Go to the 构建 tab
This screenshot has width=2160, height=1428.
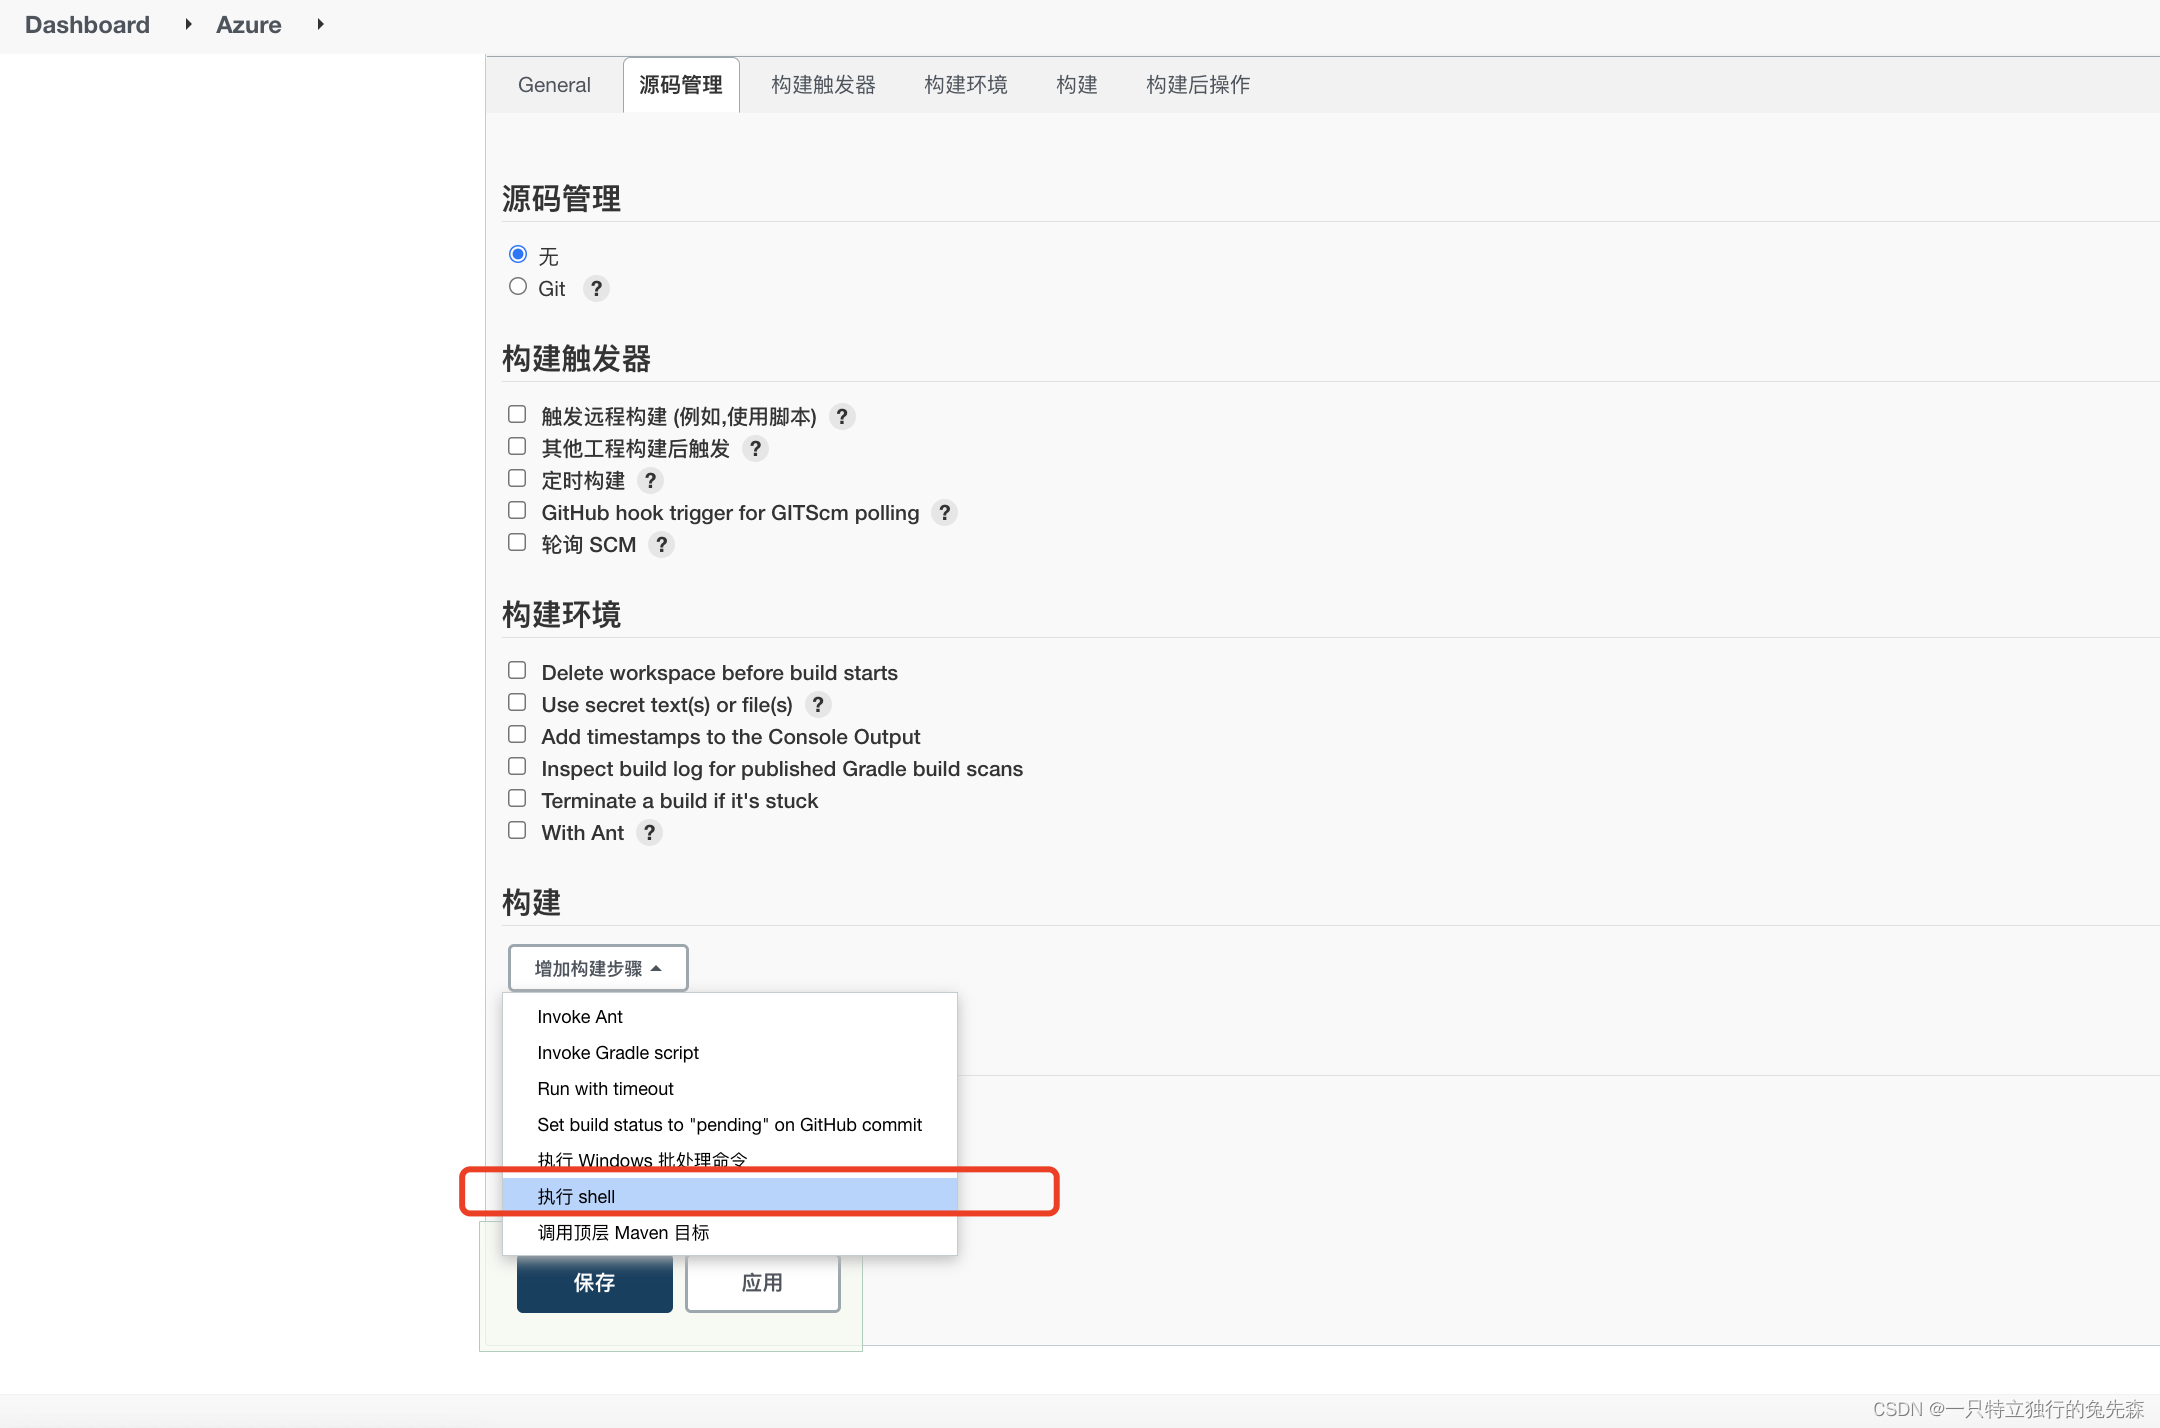click(1077, 85)
